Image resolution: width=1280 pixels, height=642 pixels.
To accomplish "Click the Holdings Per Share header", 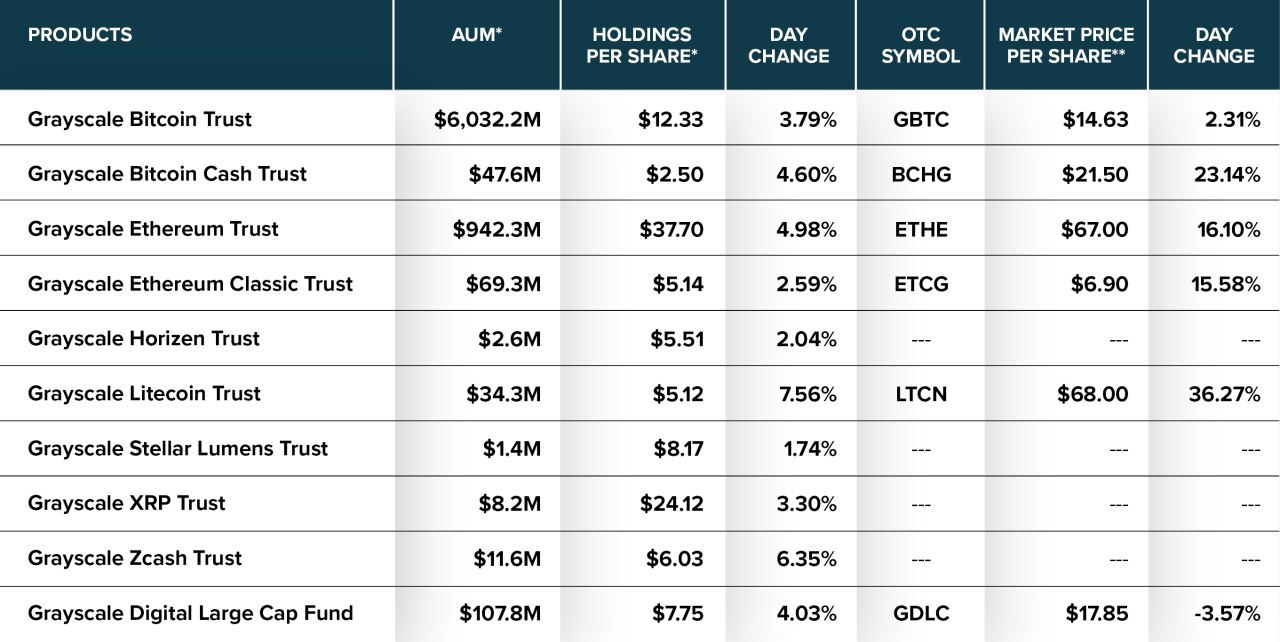I will coord(642,45).
